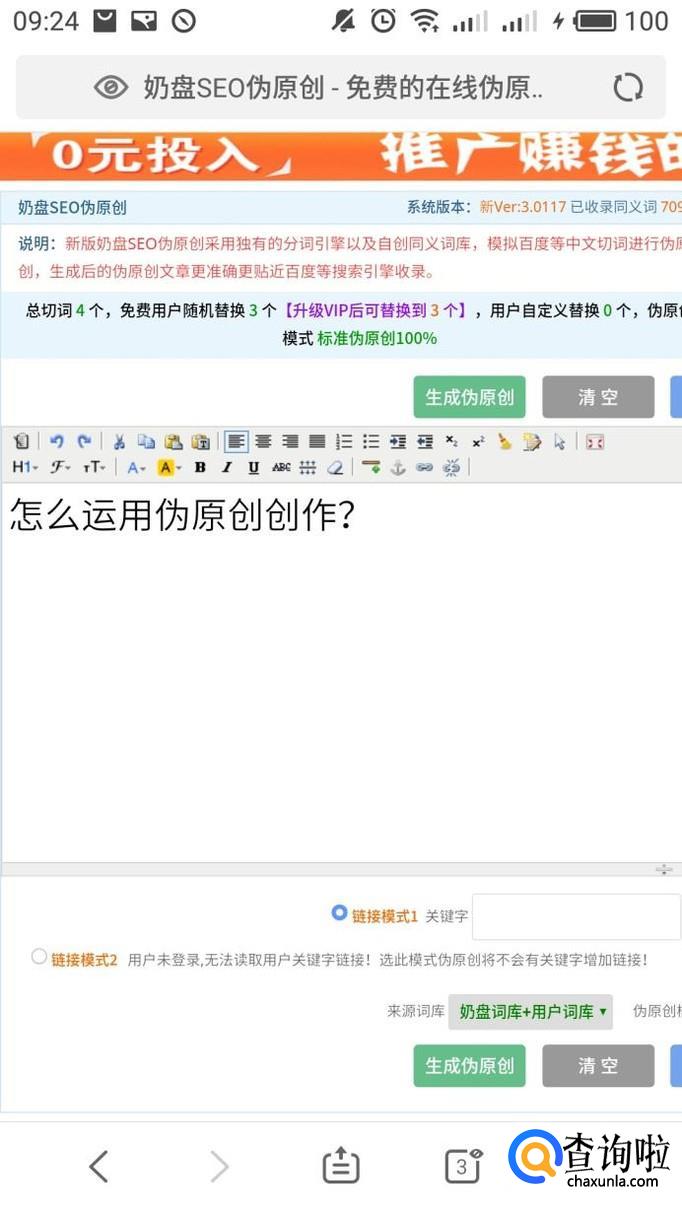Insert a numbered list
The height and width of the screenshot is (1212, 682).
(x=344, y=441)
